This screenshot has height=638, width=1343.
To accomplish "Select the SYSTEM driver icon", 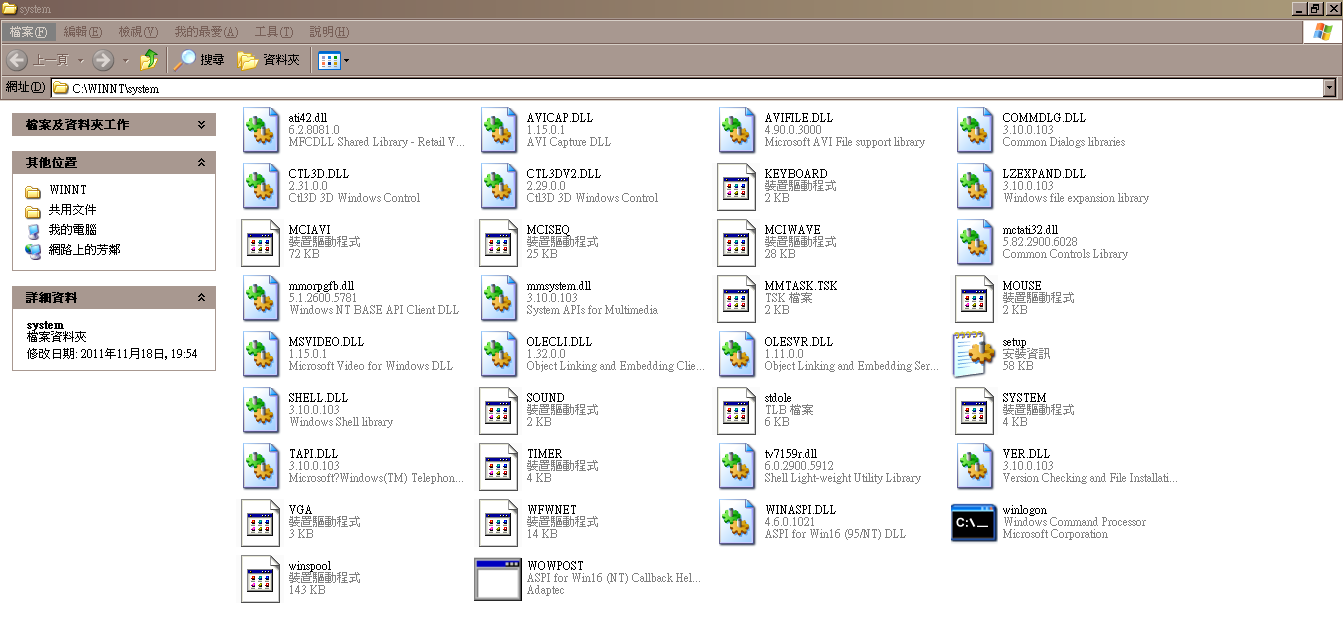I will pyautogui.click(x=975, y=410).
